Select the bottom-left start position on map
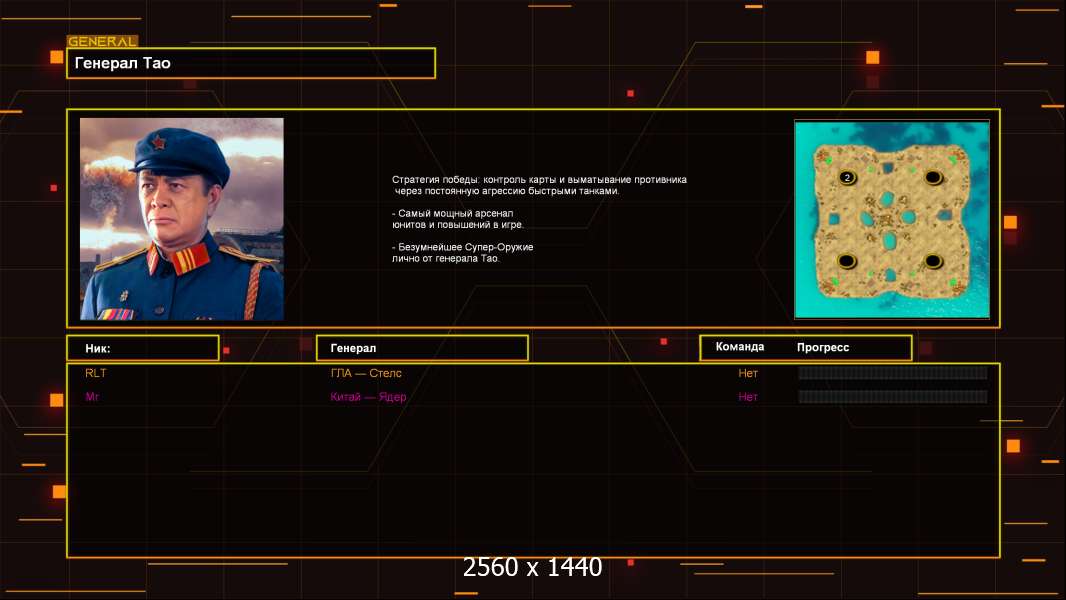 click(x=847, y=260)
